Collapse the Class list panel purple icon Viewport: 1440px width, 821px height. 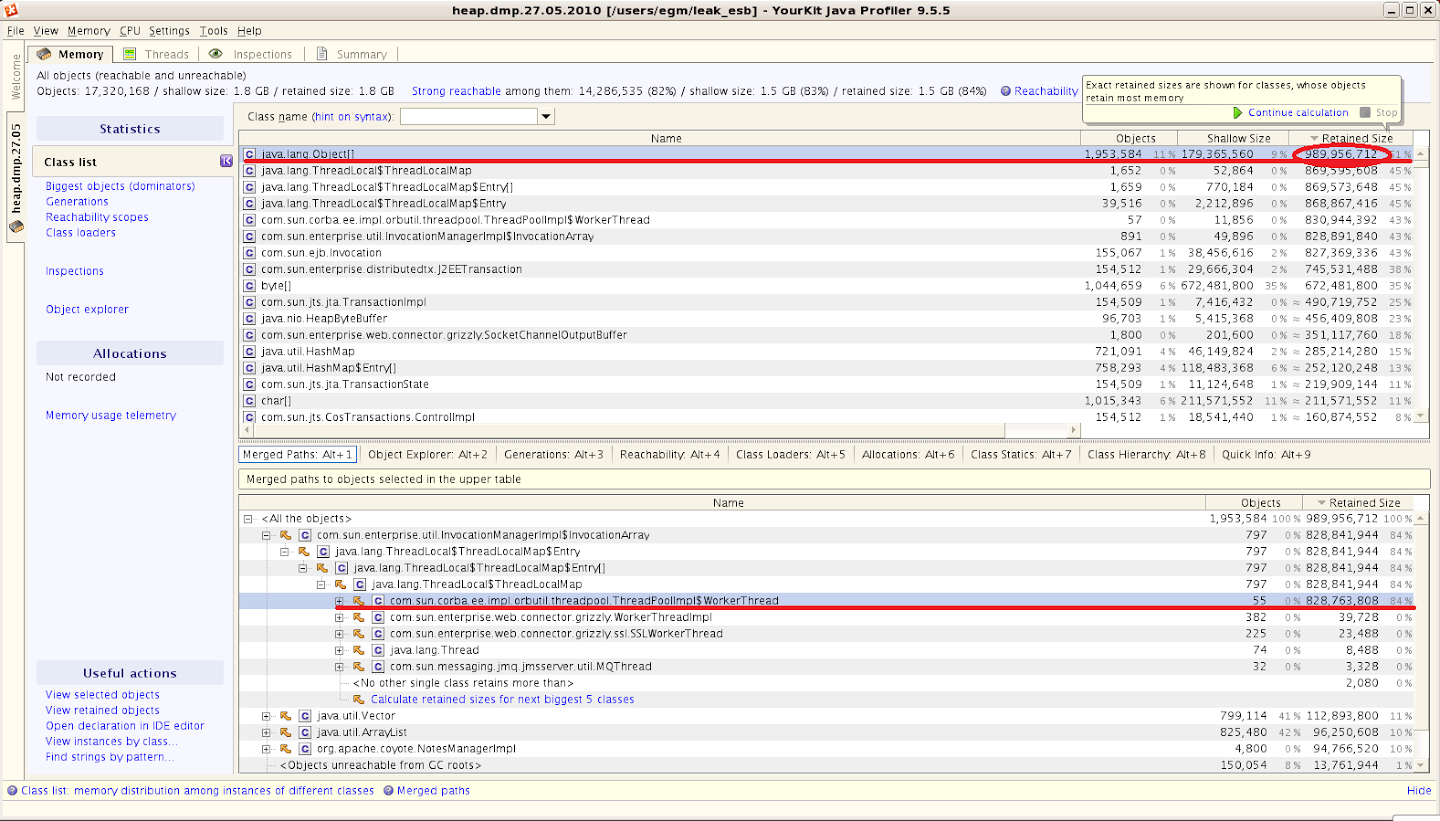pos(226,162)
